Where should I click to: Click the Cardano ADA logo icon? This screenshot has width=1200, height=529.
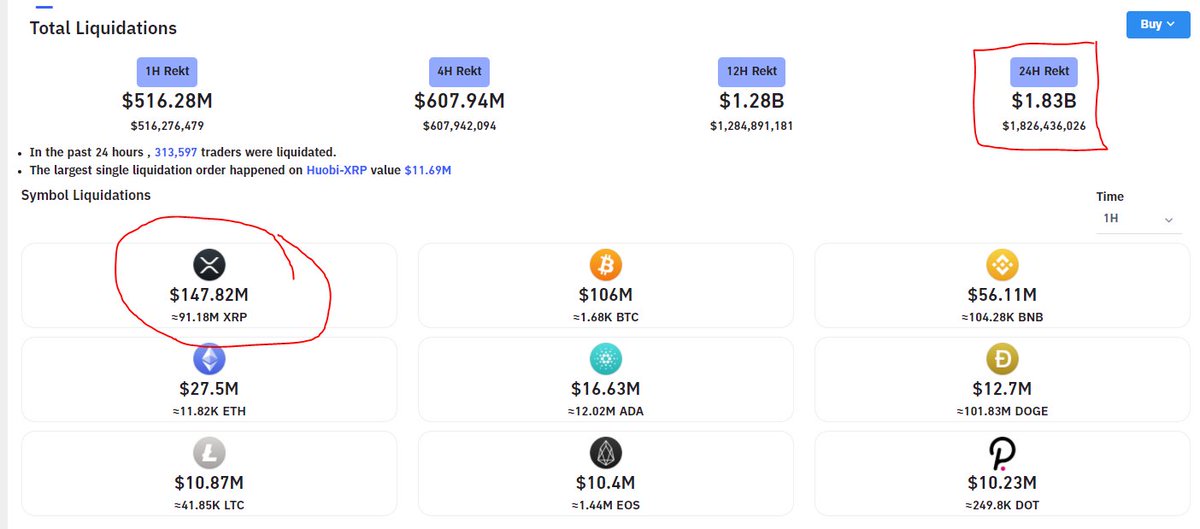(x=606, y=358)
